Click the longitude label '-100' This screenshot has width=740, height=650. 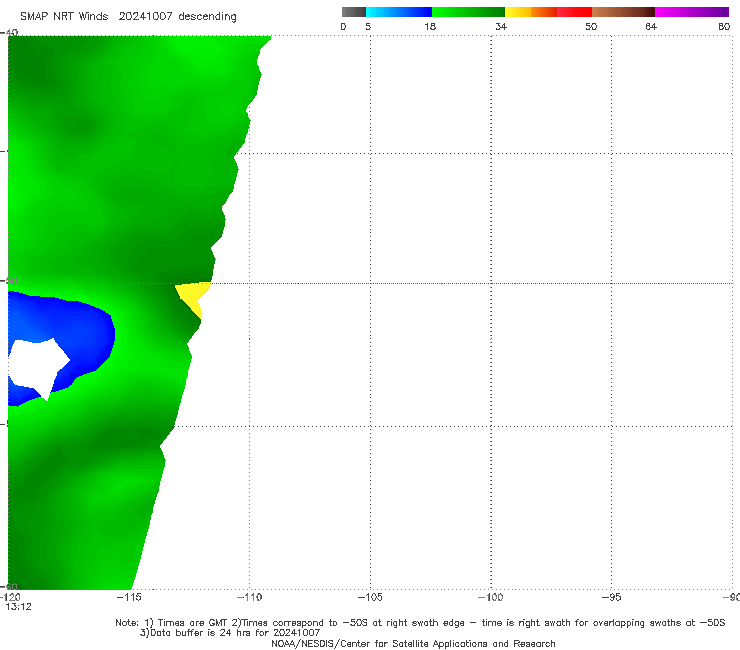[x=490, y=597]
